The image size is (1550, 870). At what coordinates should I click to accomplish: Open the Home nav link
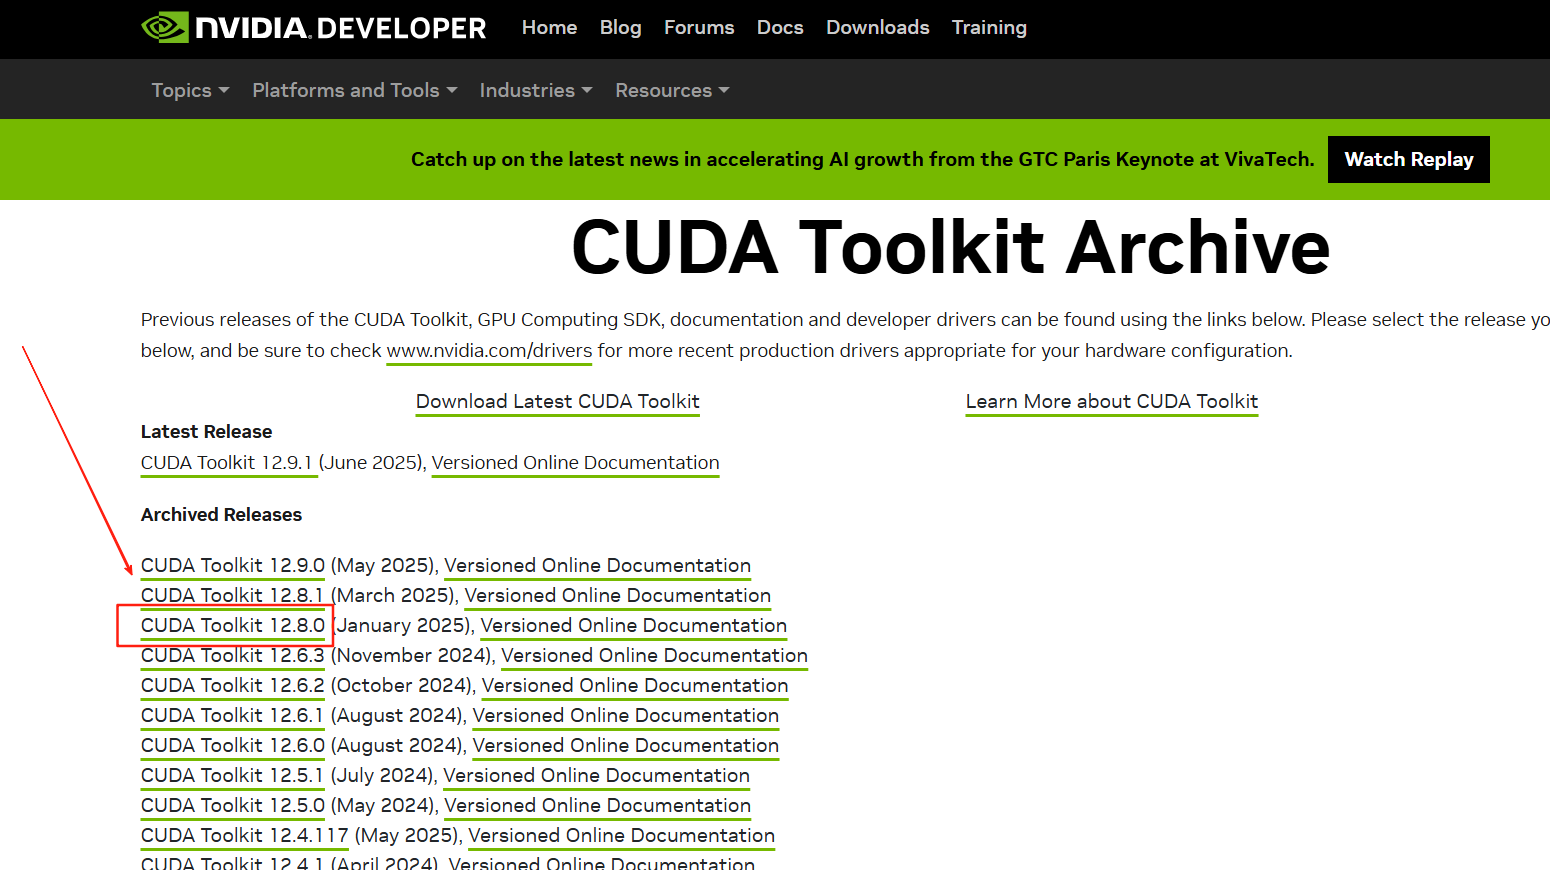[x=549, y=28]
